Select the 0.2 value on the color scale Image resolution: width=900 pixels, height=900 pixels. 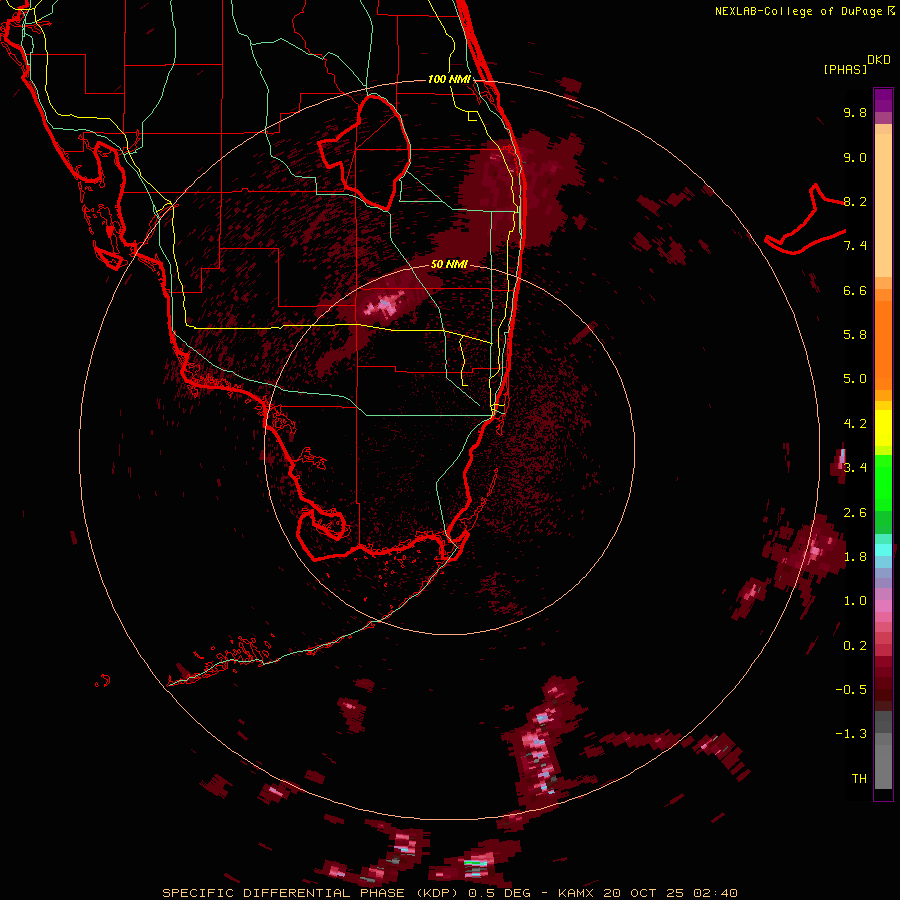pos(855,646)
